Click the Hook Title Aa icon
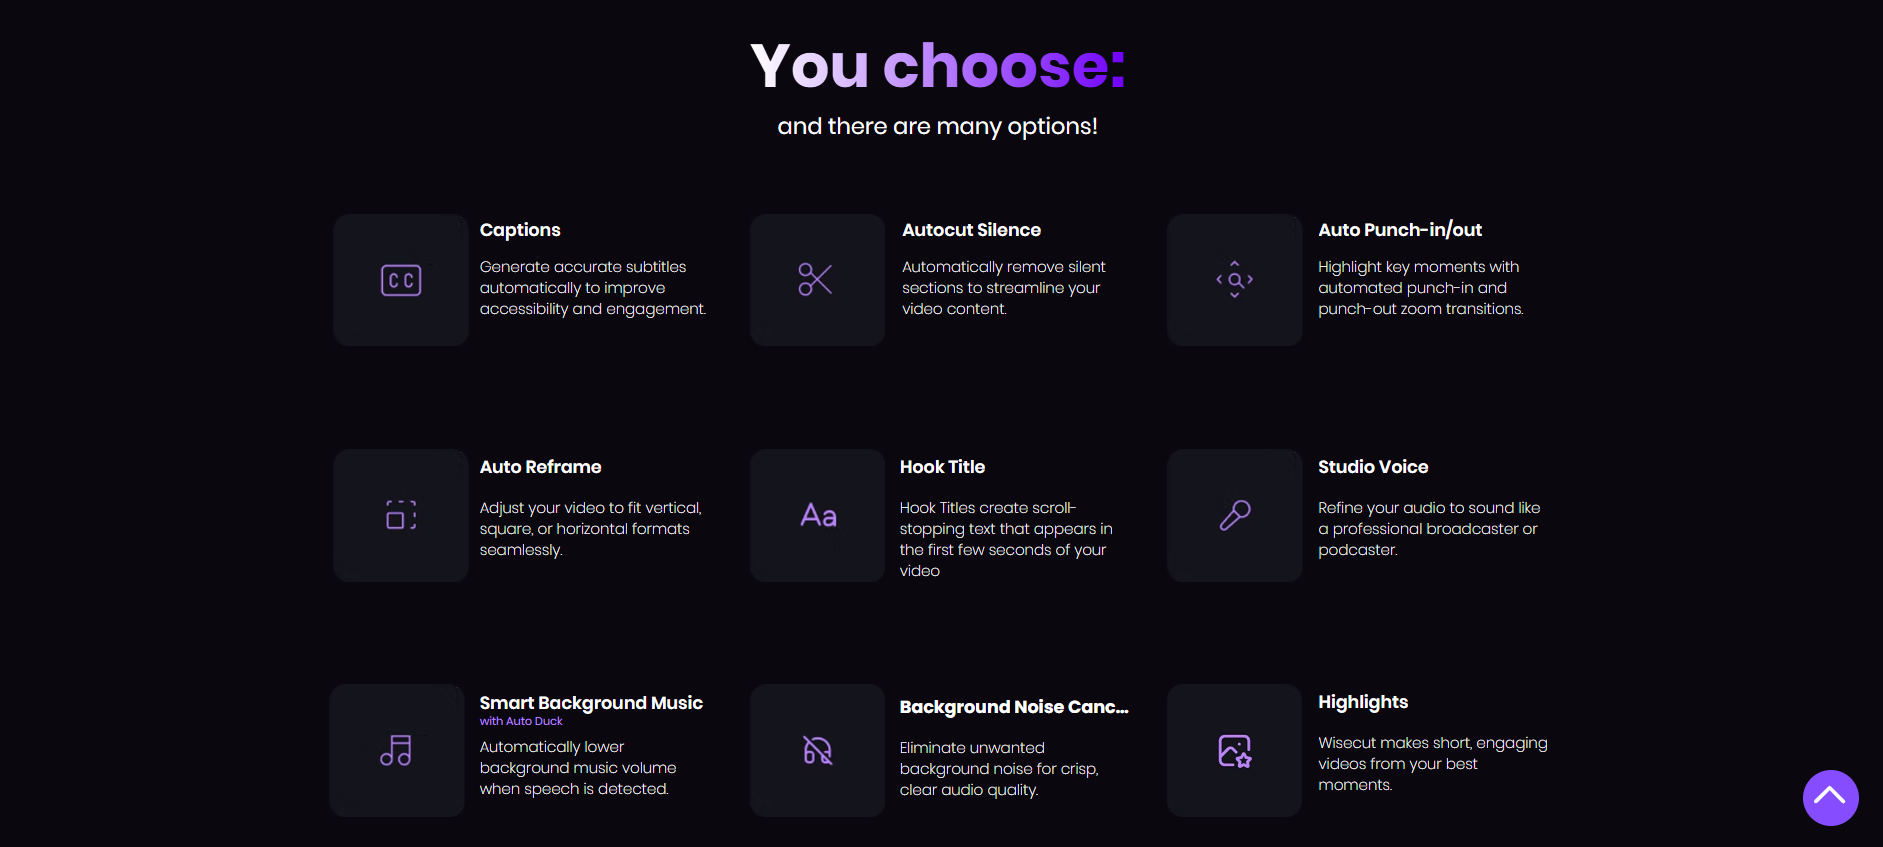Viewport: 1883px width, 847px height. [818, 515]
